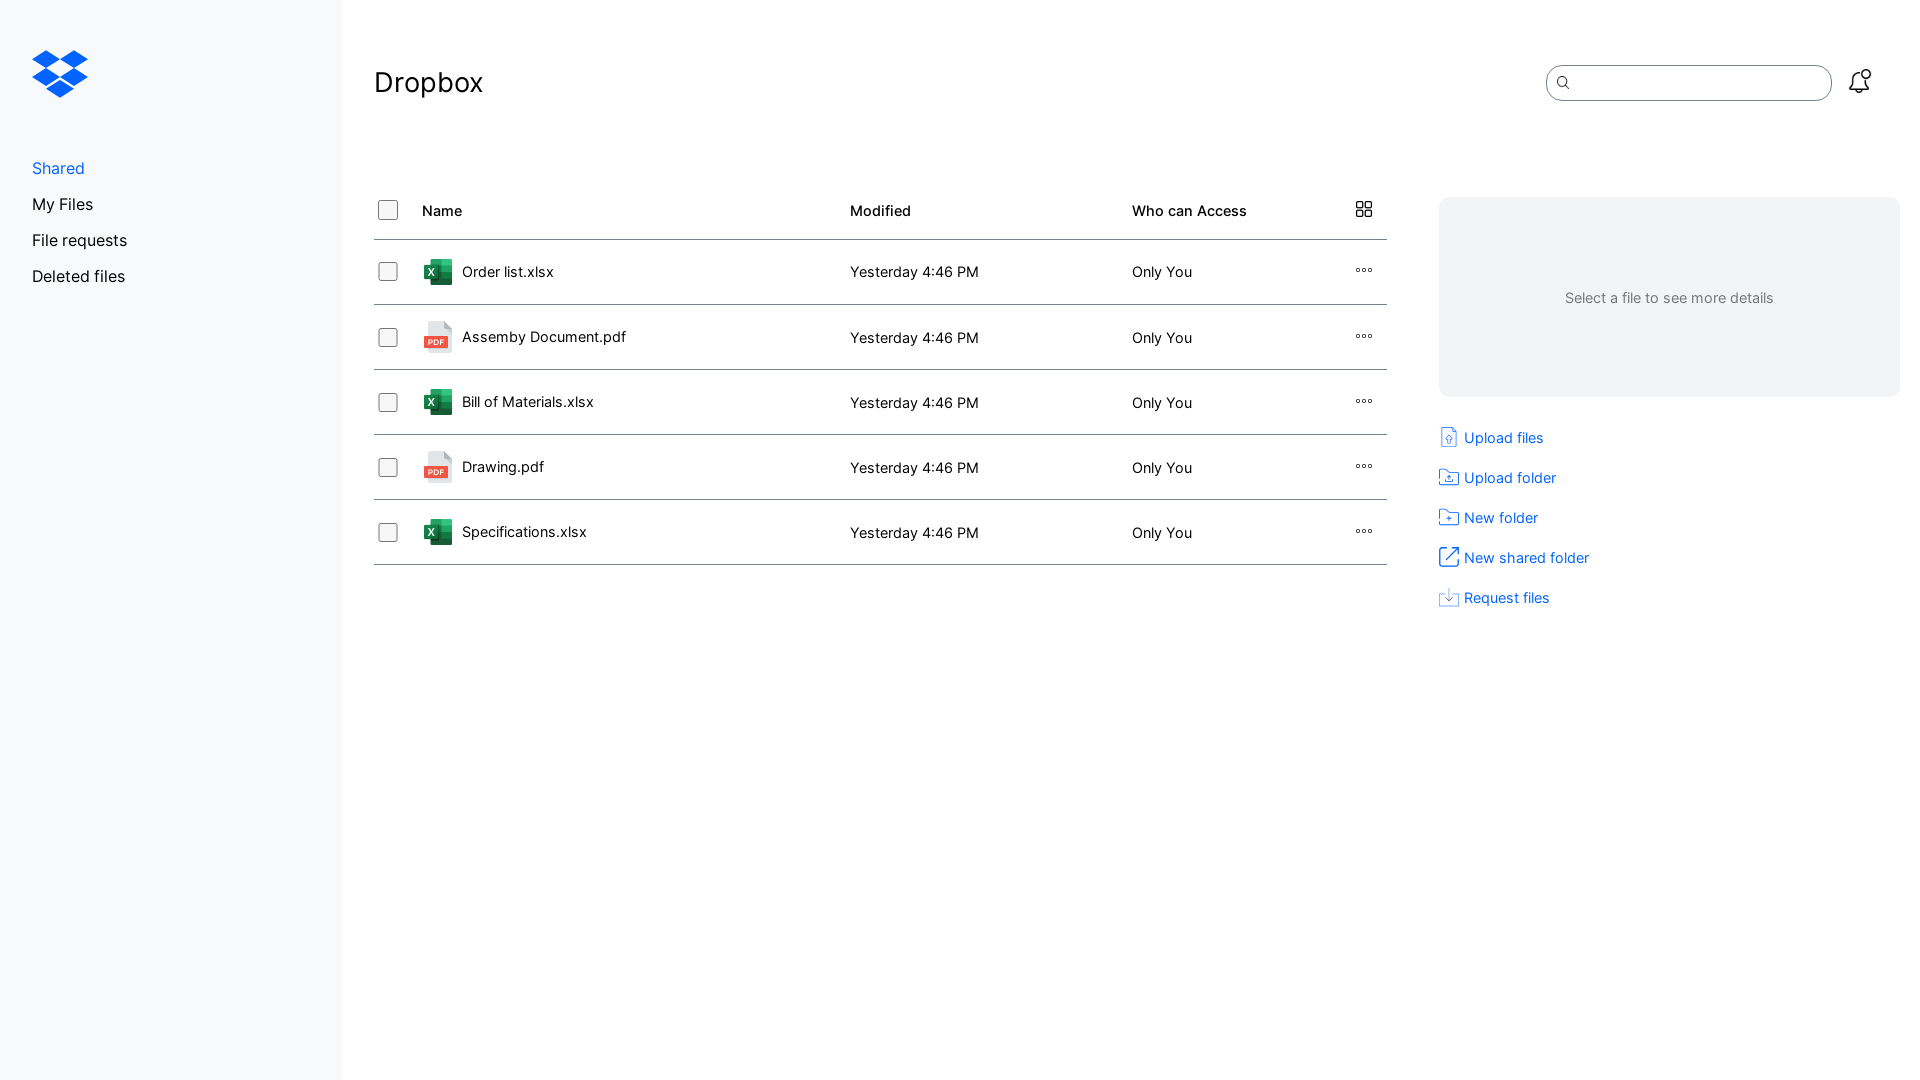
Task: Click the search magnifier icon
Action: 1563,83
